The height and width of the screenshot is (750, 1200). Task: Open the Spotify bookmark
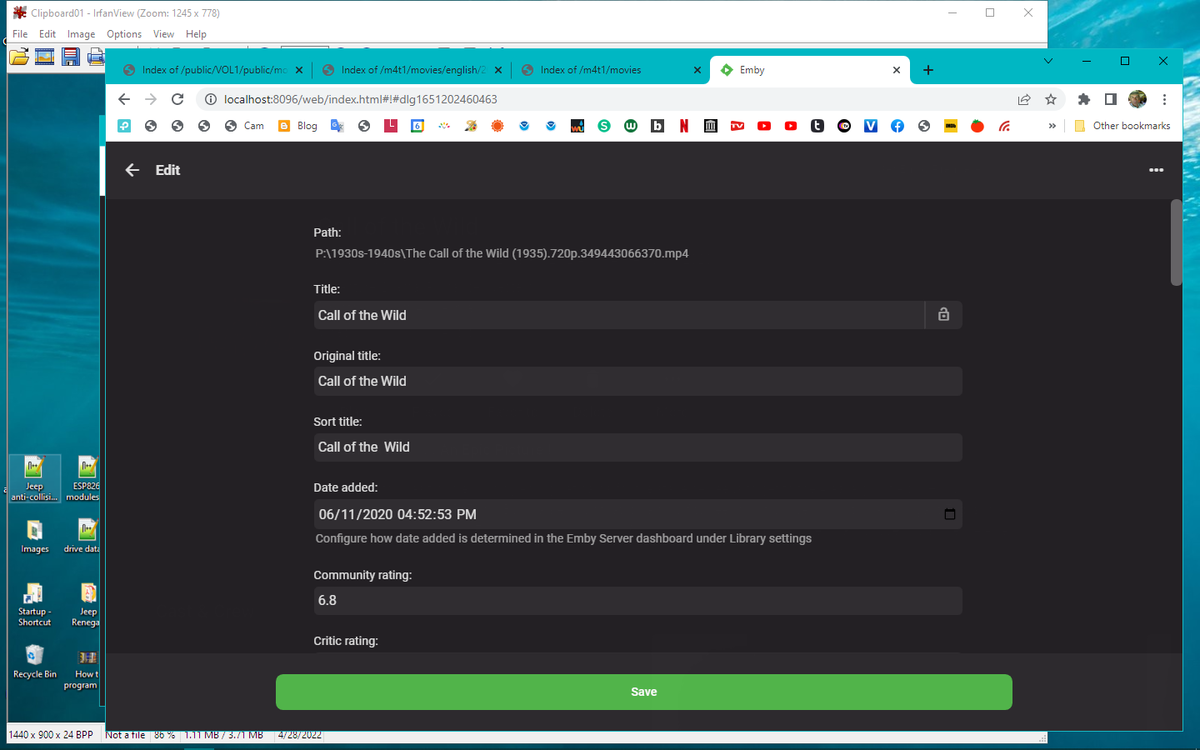click(604, 126)
